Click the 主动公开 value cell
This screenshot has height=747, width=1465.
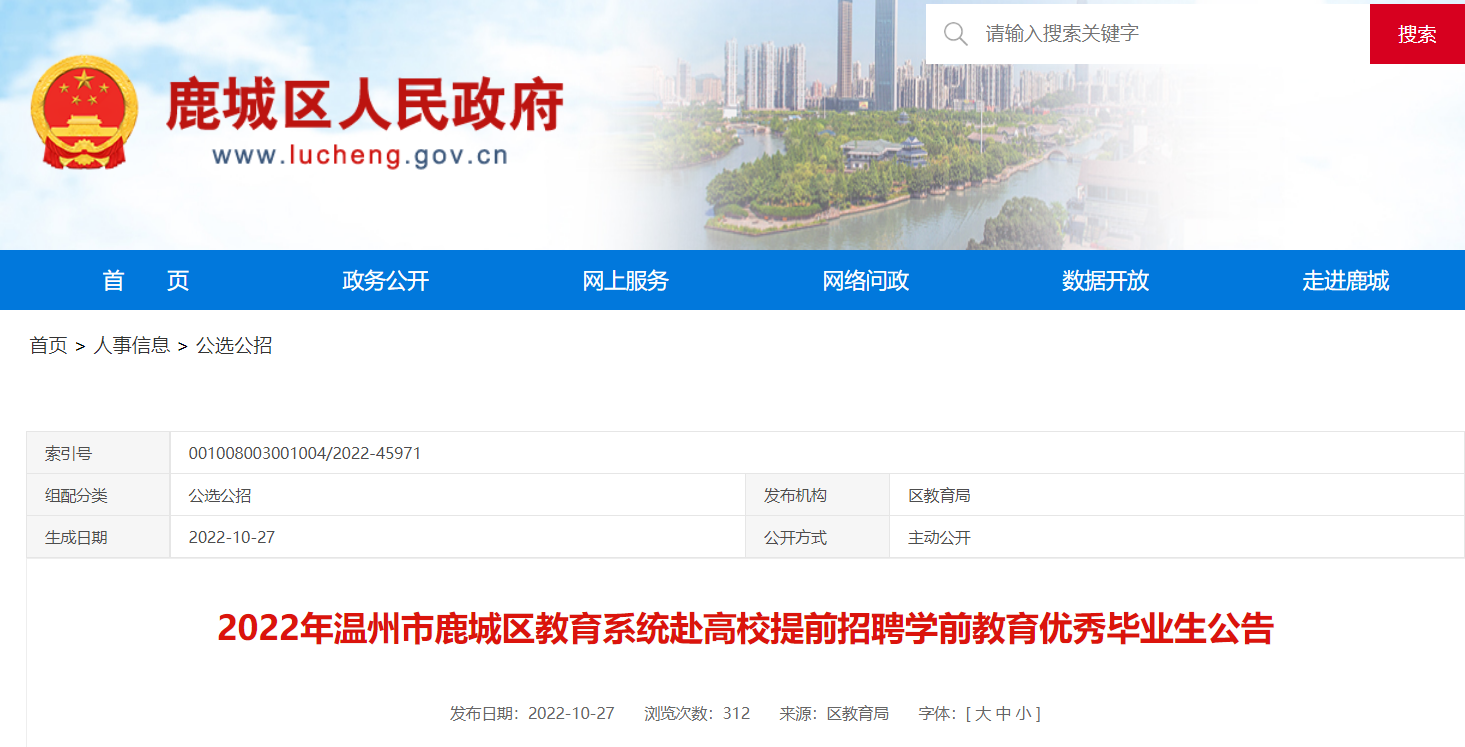[x=1177, y=538]
